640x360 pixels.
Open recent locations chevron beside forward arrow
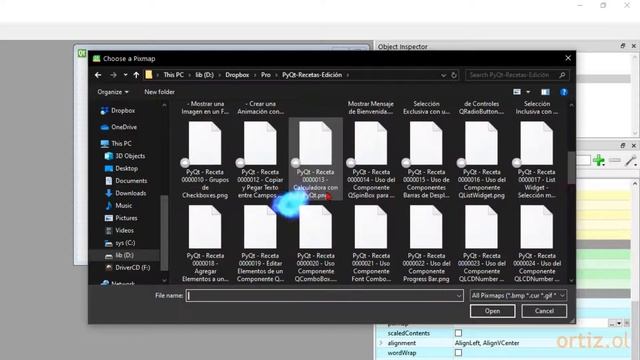[125, 75]
